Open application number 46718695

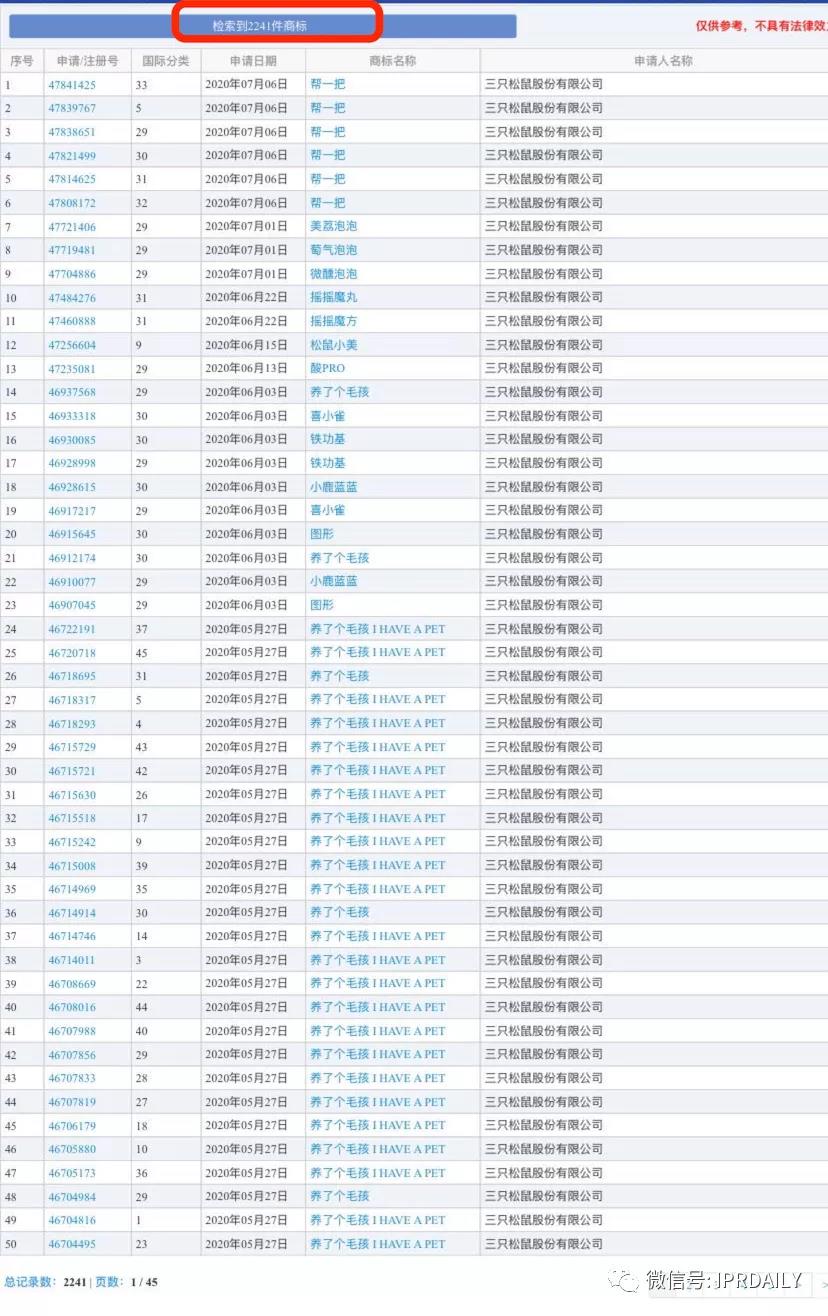point(72,676)
